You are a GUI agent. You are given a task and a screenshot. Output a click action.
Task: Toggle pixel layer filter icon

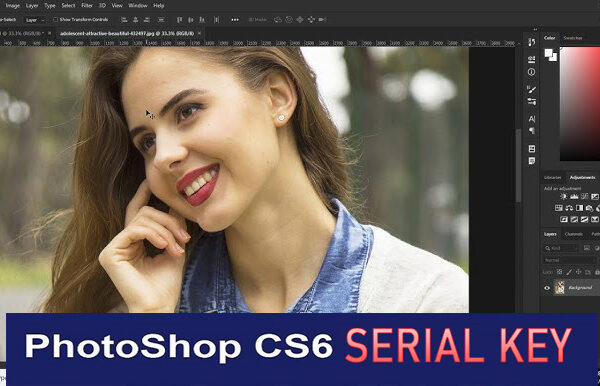point(587,248)
